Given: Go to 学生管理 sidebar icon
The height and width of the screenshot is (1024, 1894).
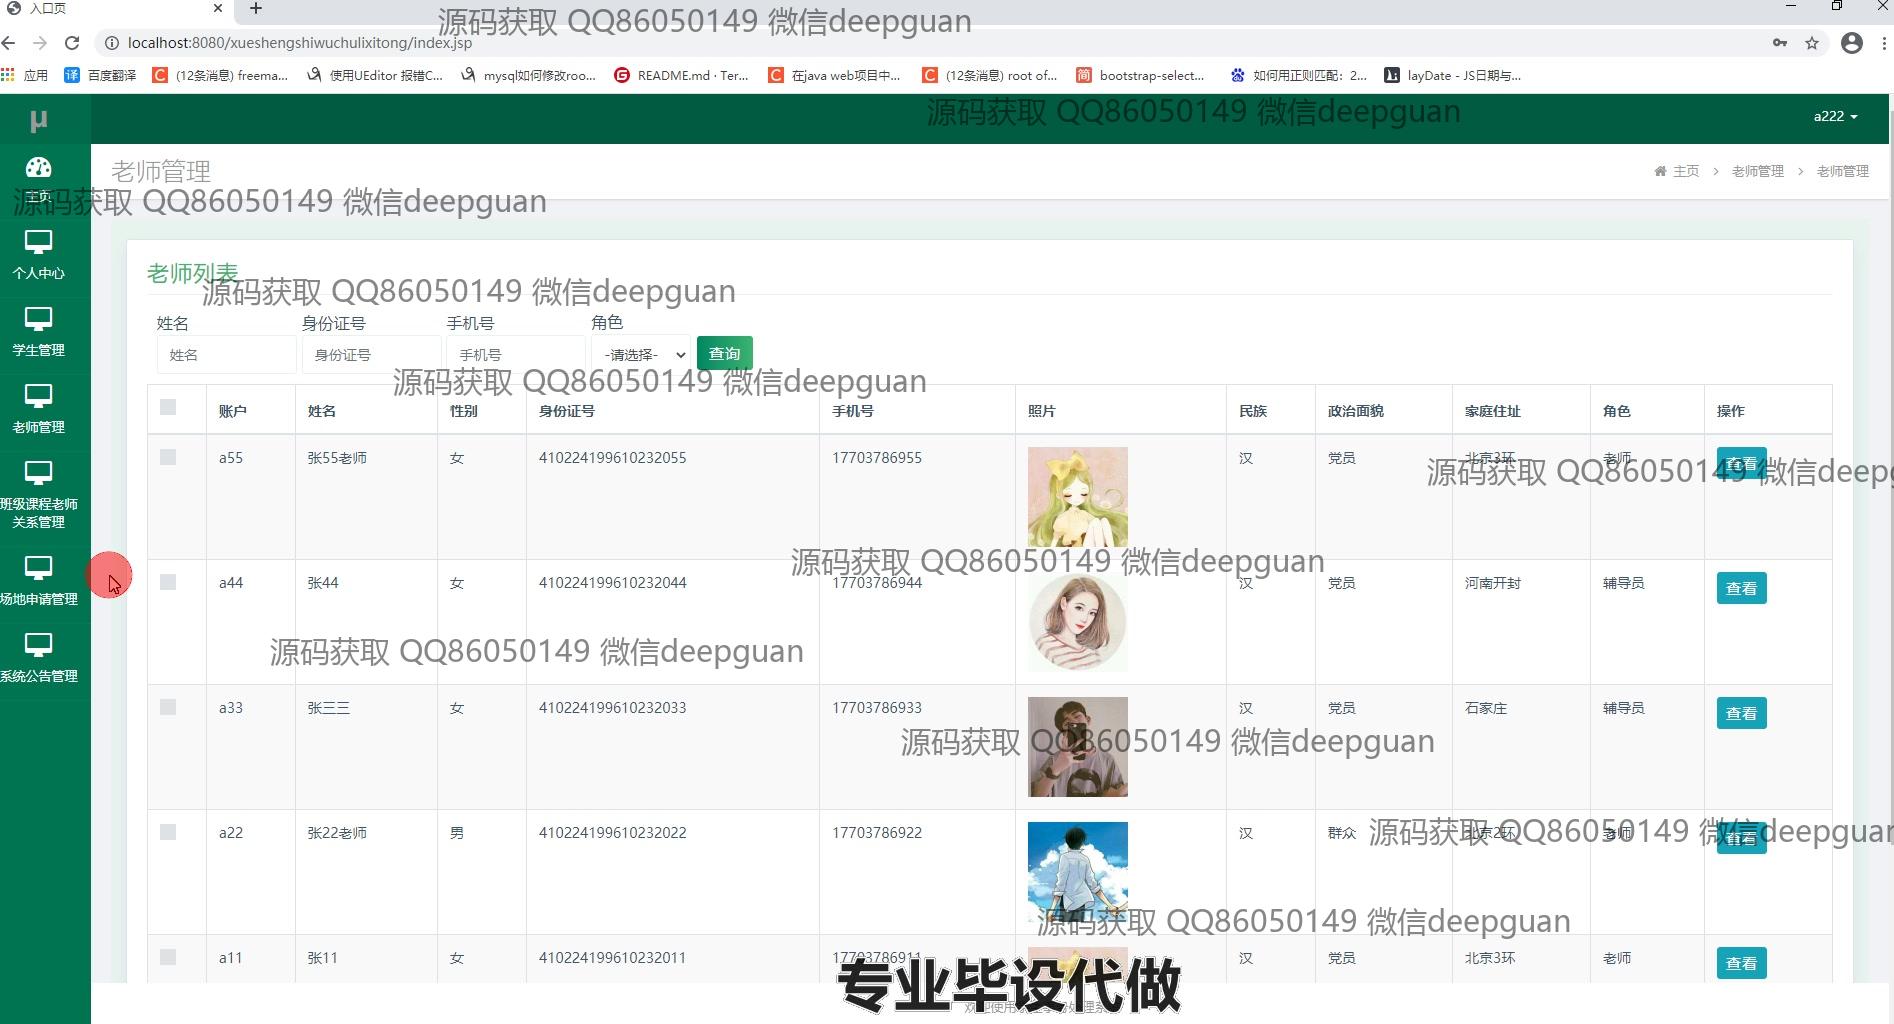Looking at the screenshot, I should tap(38, 320).
